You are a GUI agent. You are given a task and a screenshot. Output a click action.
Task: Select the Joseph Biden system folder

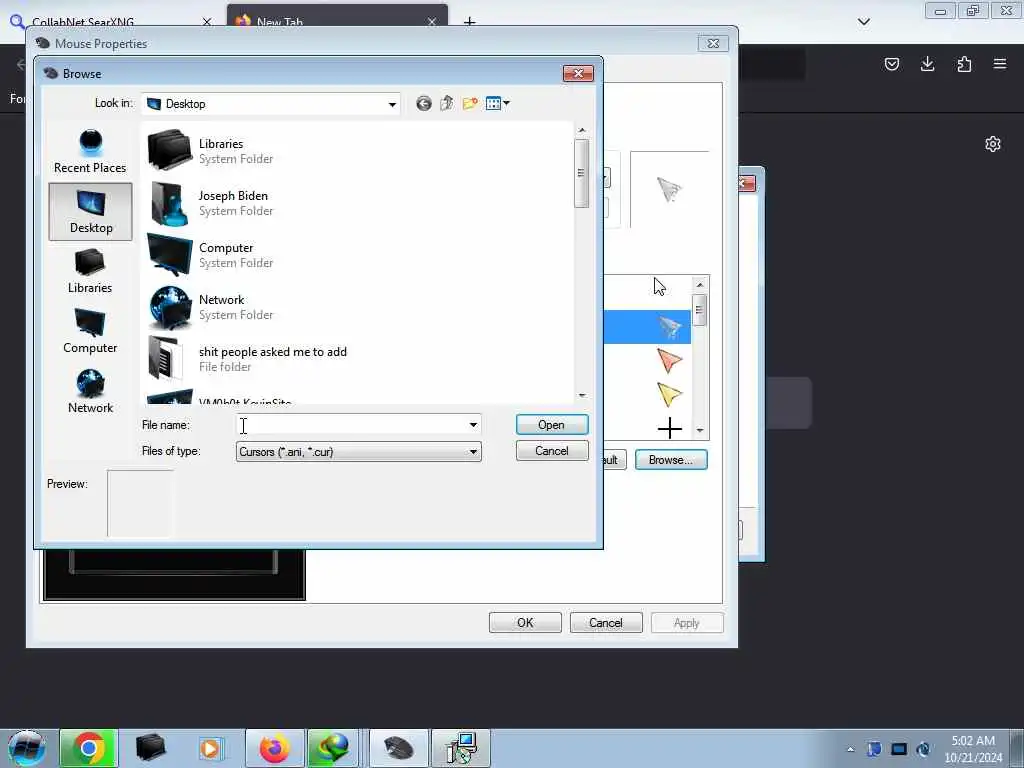coord(211,202)
